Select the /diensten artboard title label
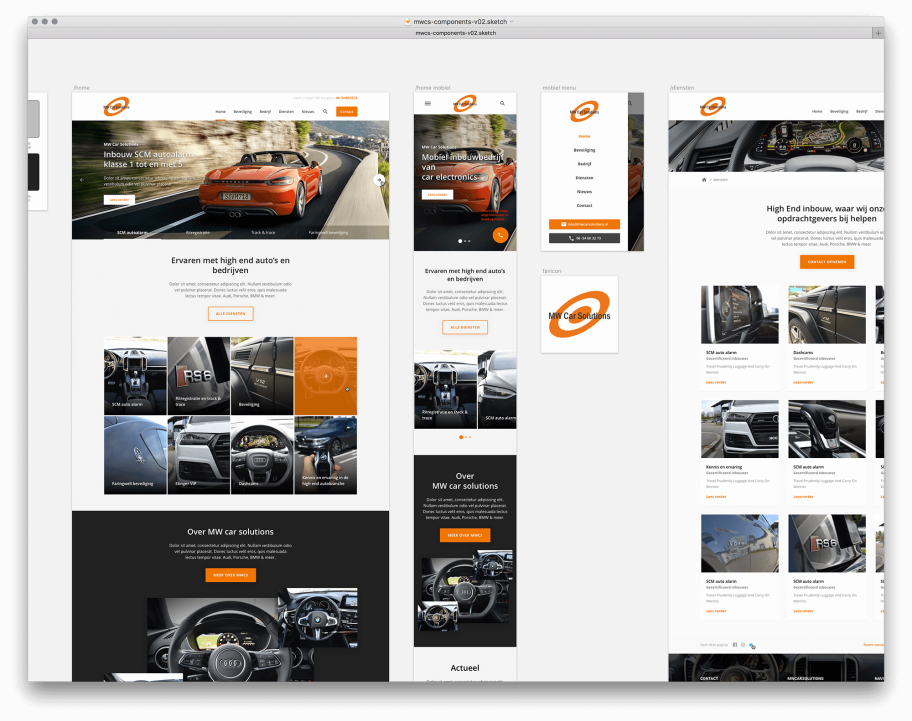This screenshot has width=912, height=721. coord(682,88)
